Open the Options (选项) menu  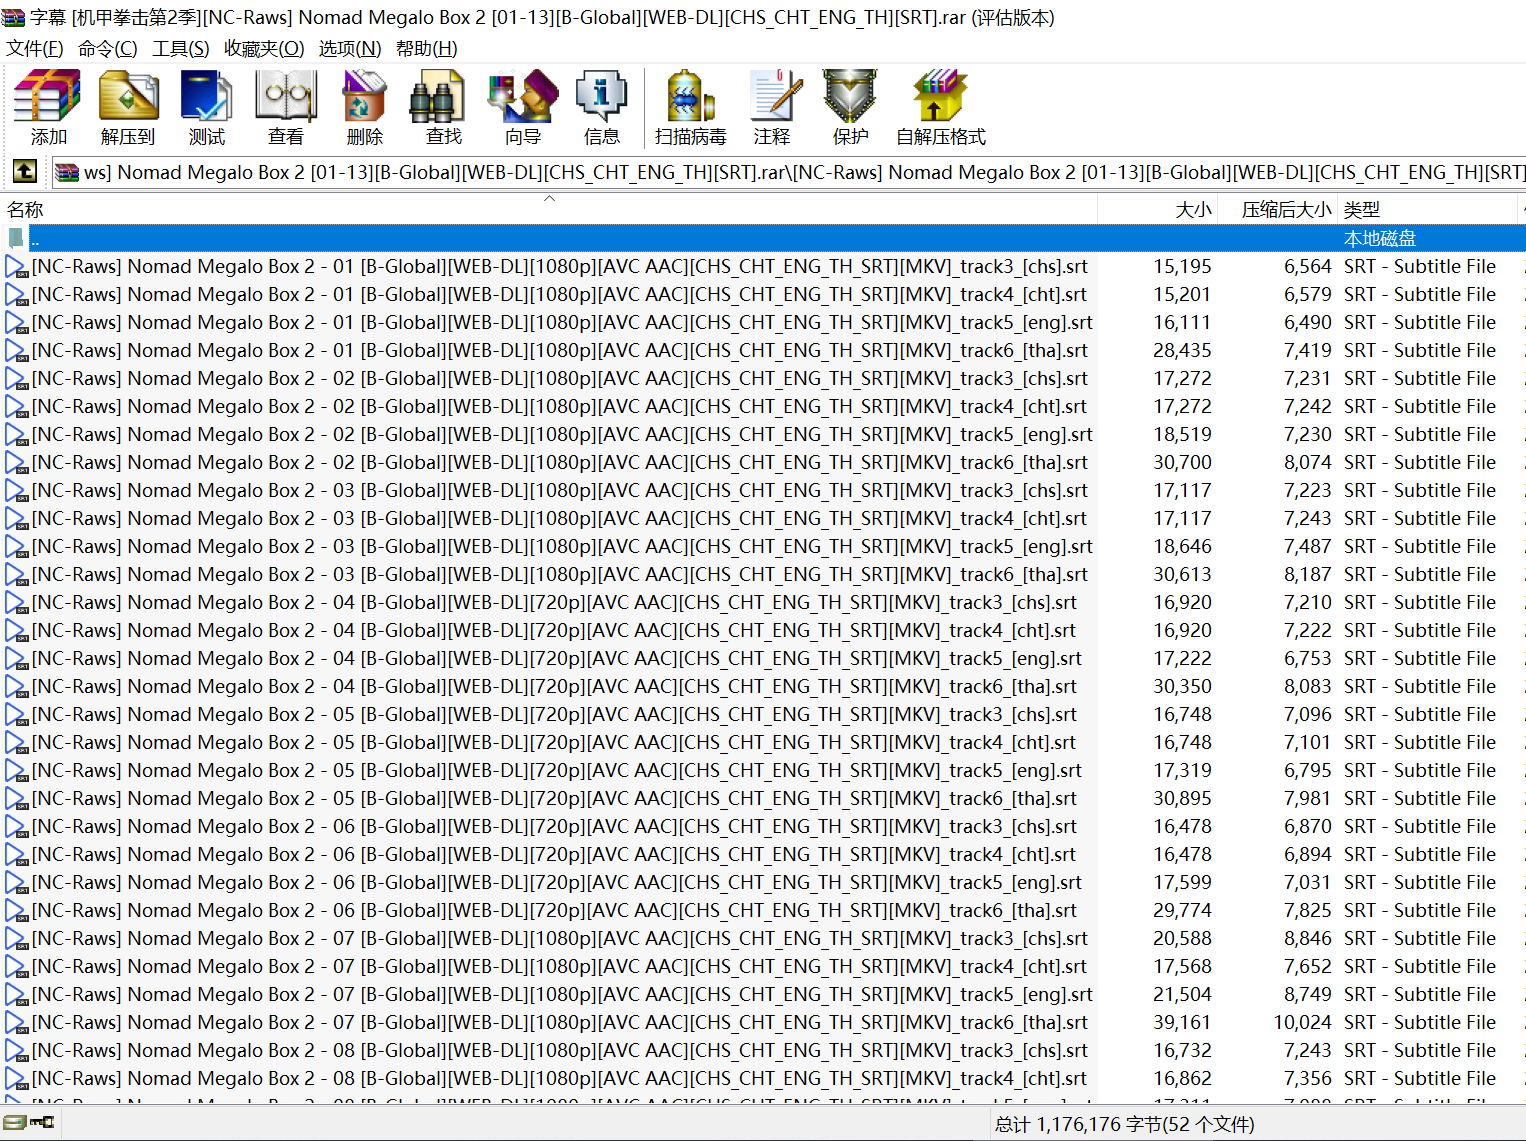pyautogui.click(x=350, y=48)
